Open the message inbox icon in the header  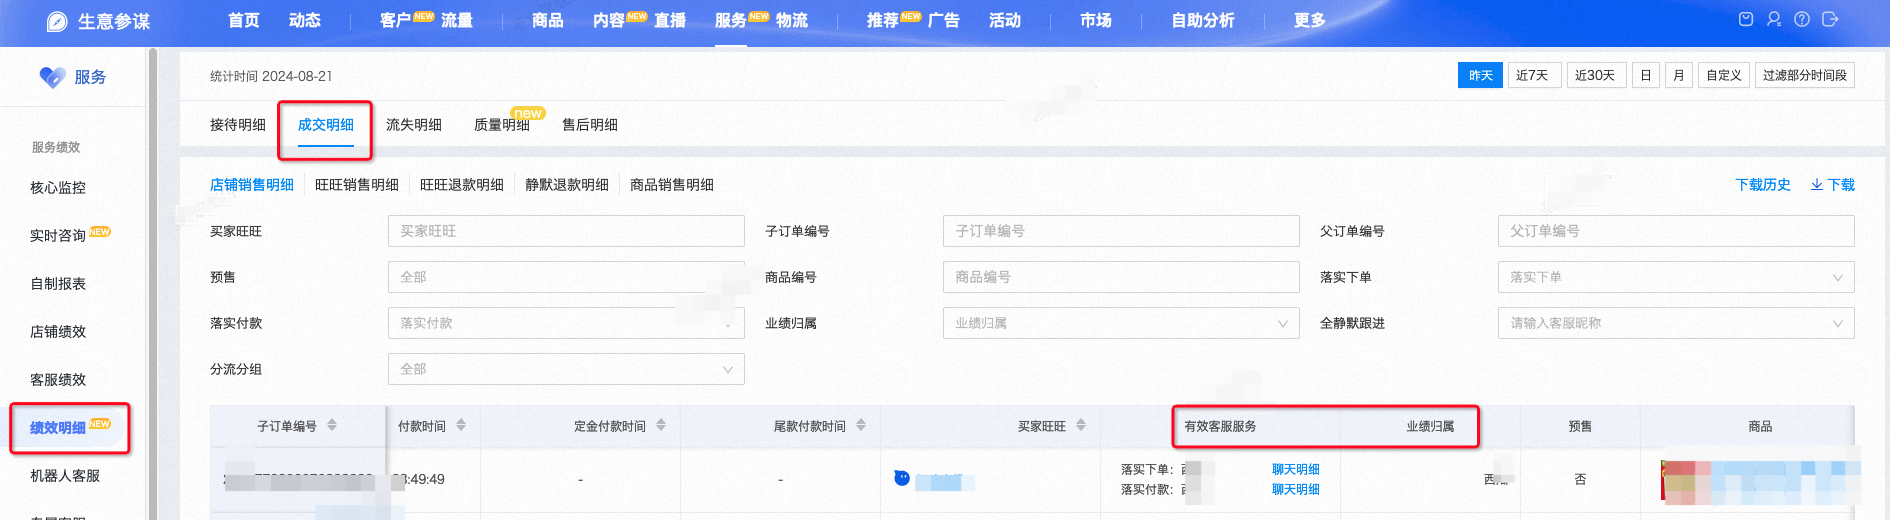point(1746,19)
